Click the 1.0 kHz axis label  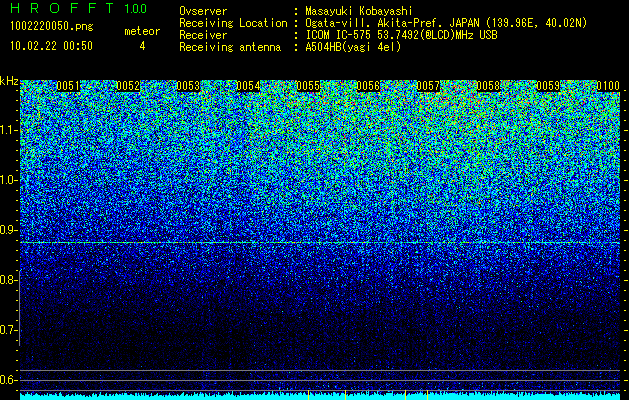point(8,180)
